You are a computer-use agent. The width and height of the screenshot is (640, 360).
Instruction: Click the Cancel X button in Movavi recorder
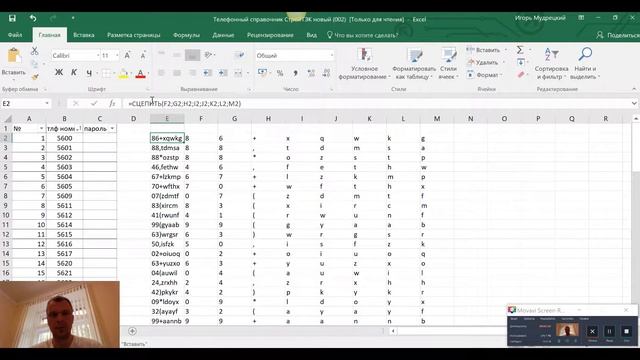592,331
